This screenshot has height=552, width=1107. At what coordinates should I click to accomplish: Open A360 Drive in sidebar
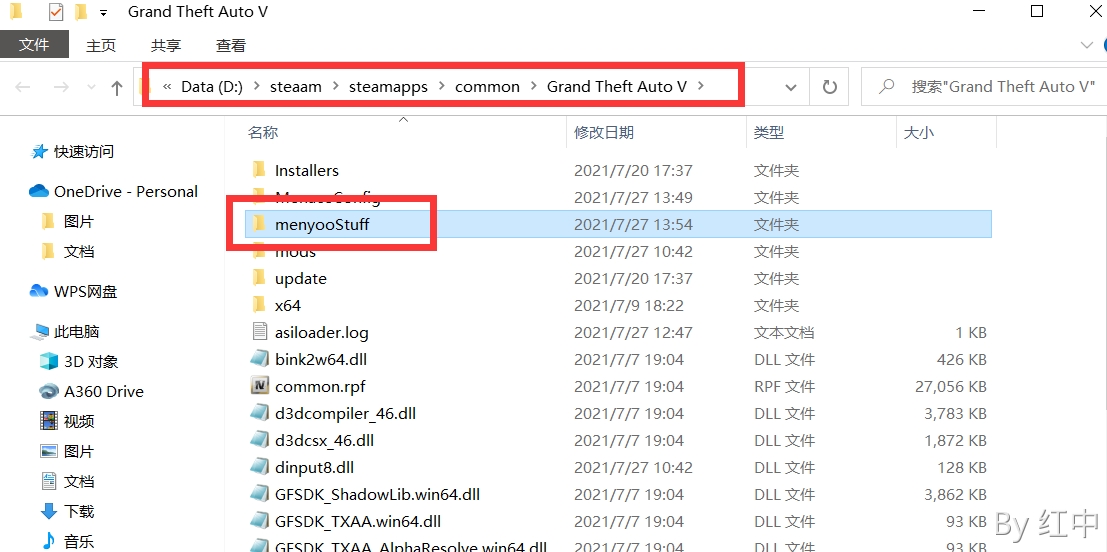(x=103, y=391)
